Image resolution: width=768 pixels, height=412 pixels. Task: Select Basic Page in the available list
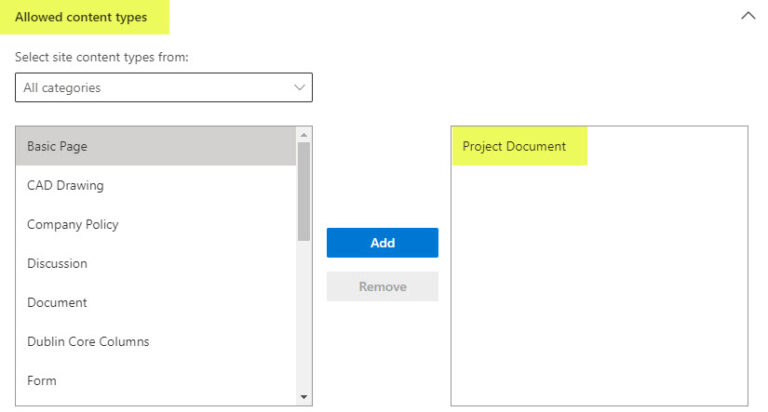[156, 146]
